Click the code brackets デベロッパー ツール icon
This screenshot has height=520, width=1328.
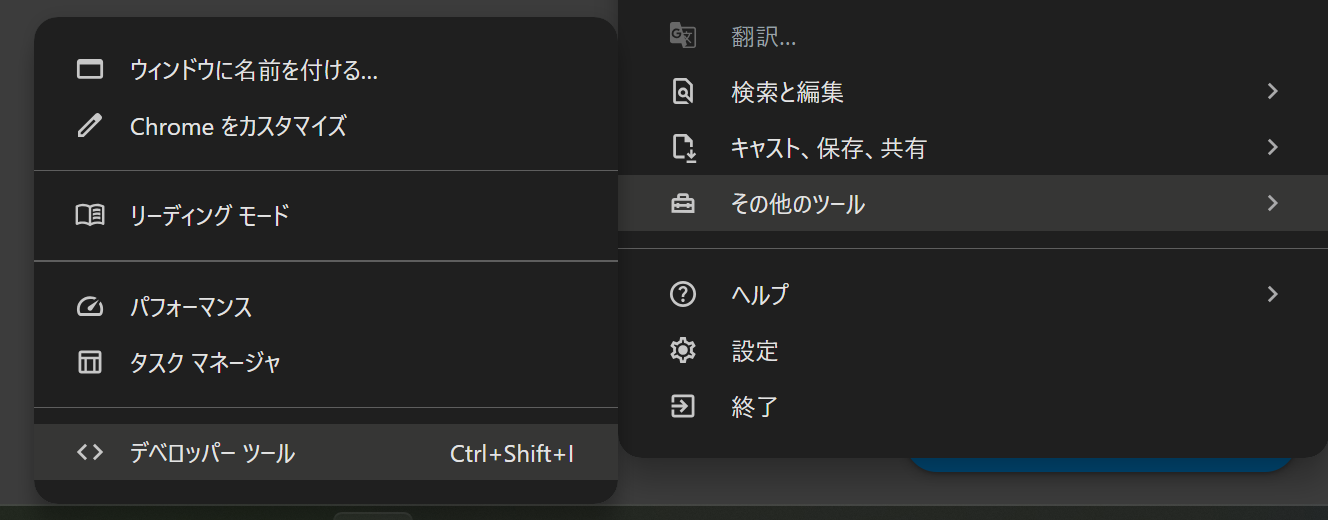90,452
